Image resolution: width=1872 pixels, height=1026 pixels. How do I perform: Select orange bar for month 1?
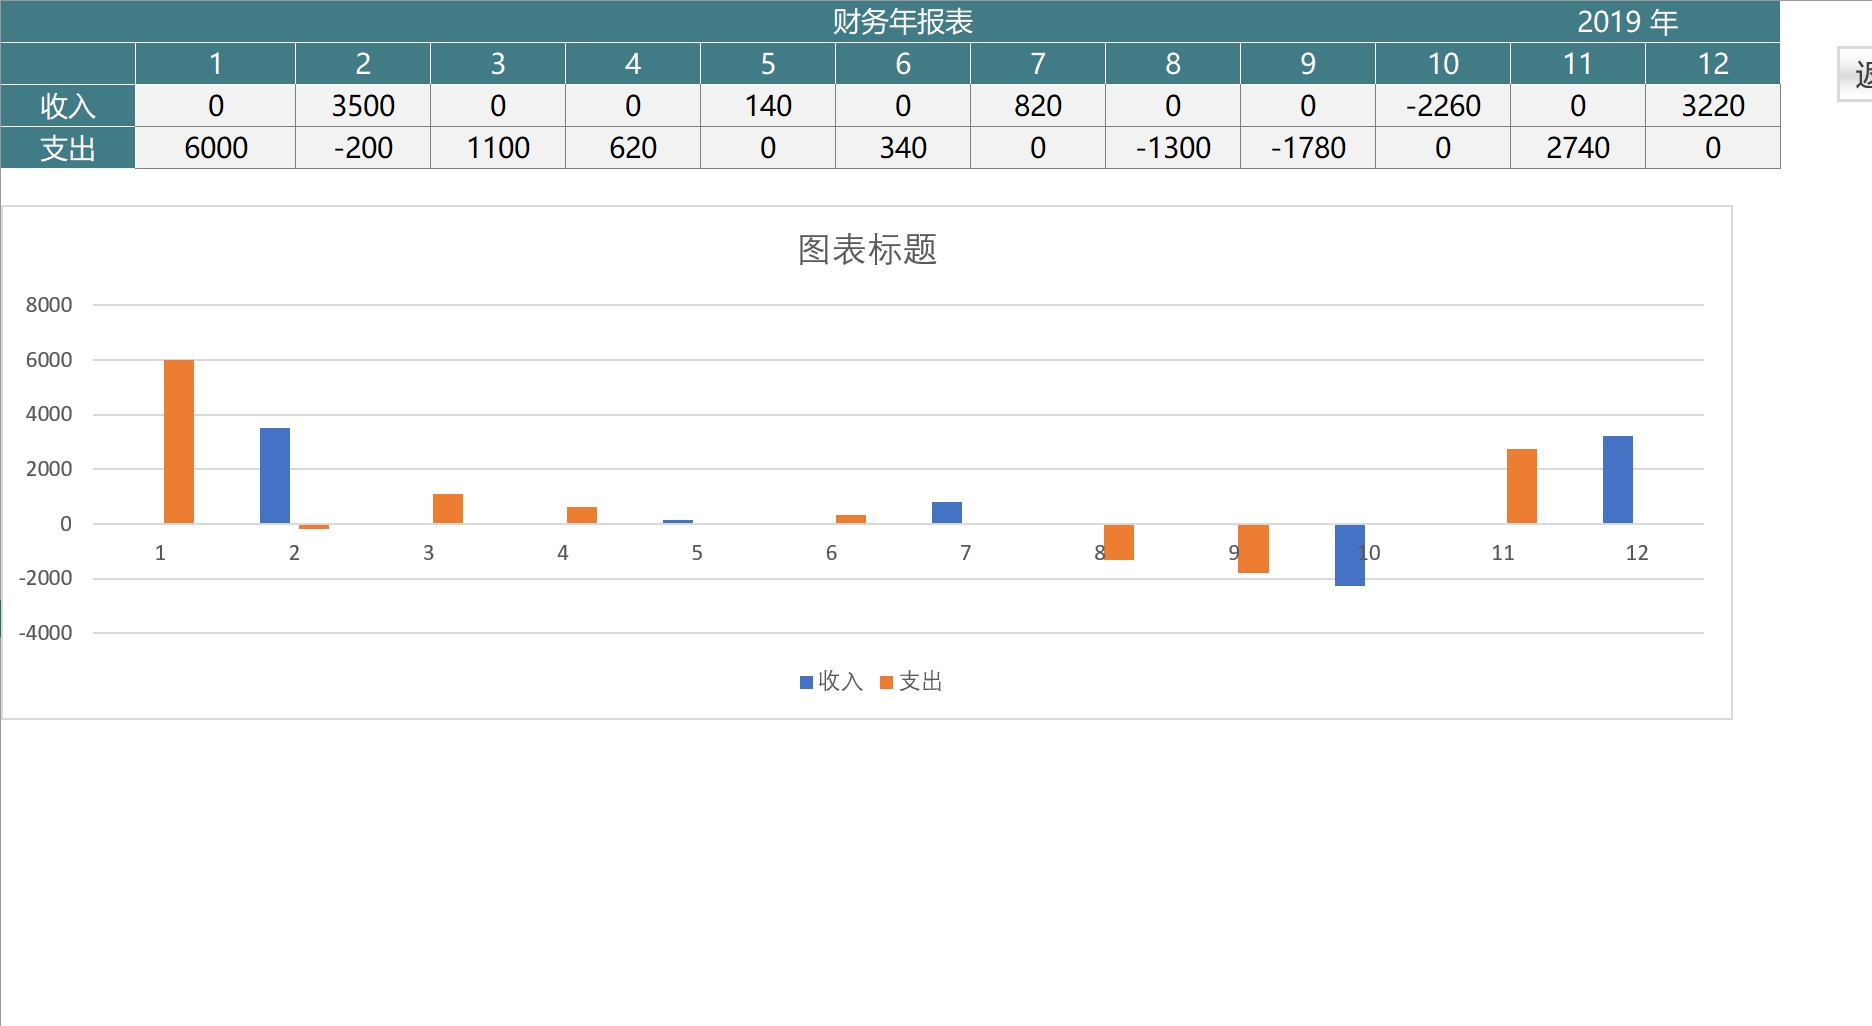click(179, 441)
